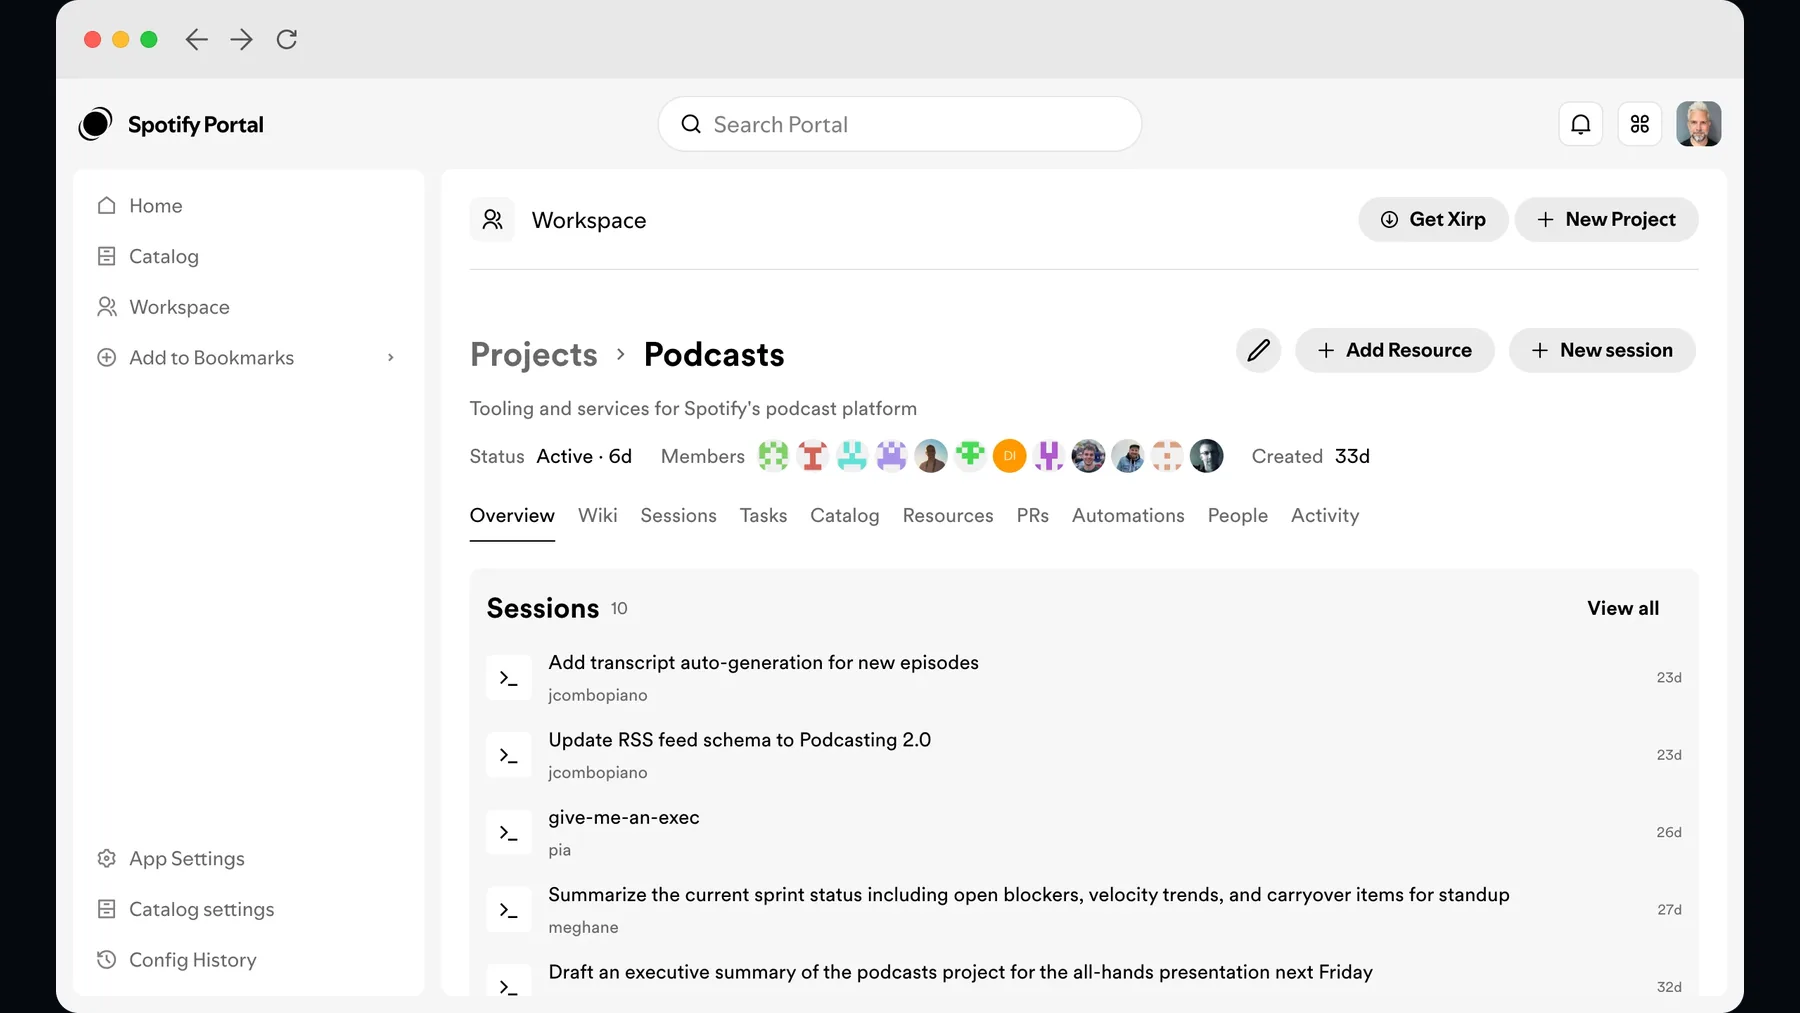
Task: Click the Get Xirp button
Action: point(1433,220)
